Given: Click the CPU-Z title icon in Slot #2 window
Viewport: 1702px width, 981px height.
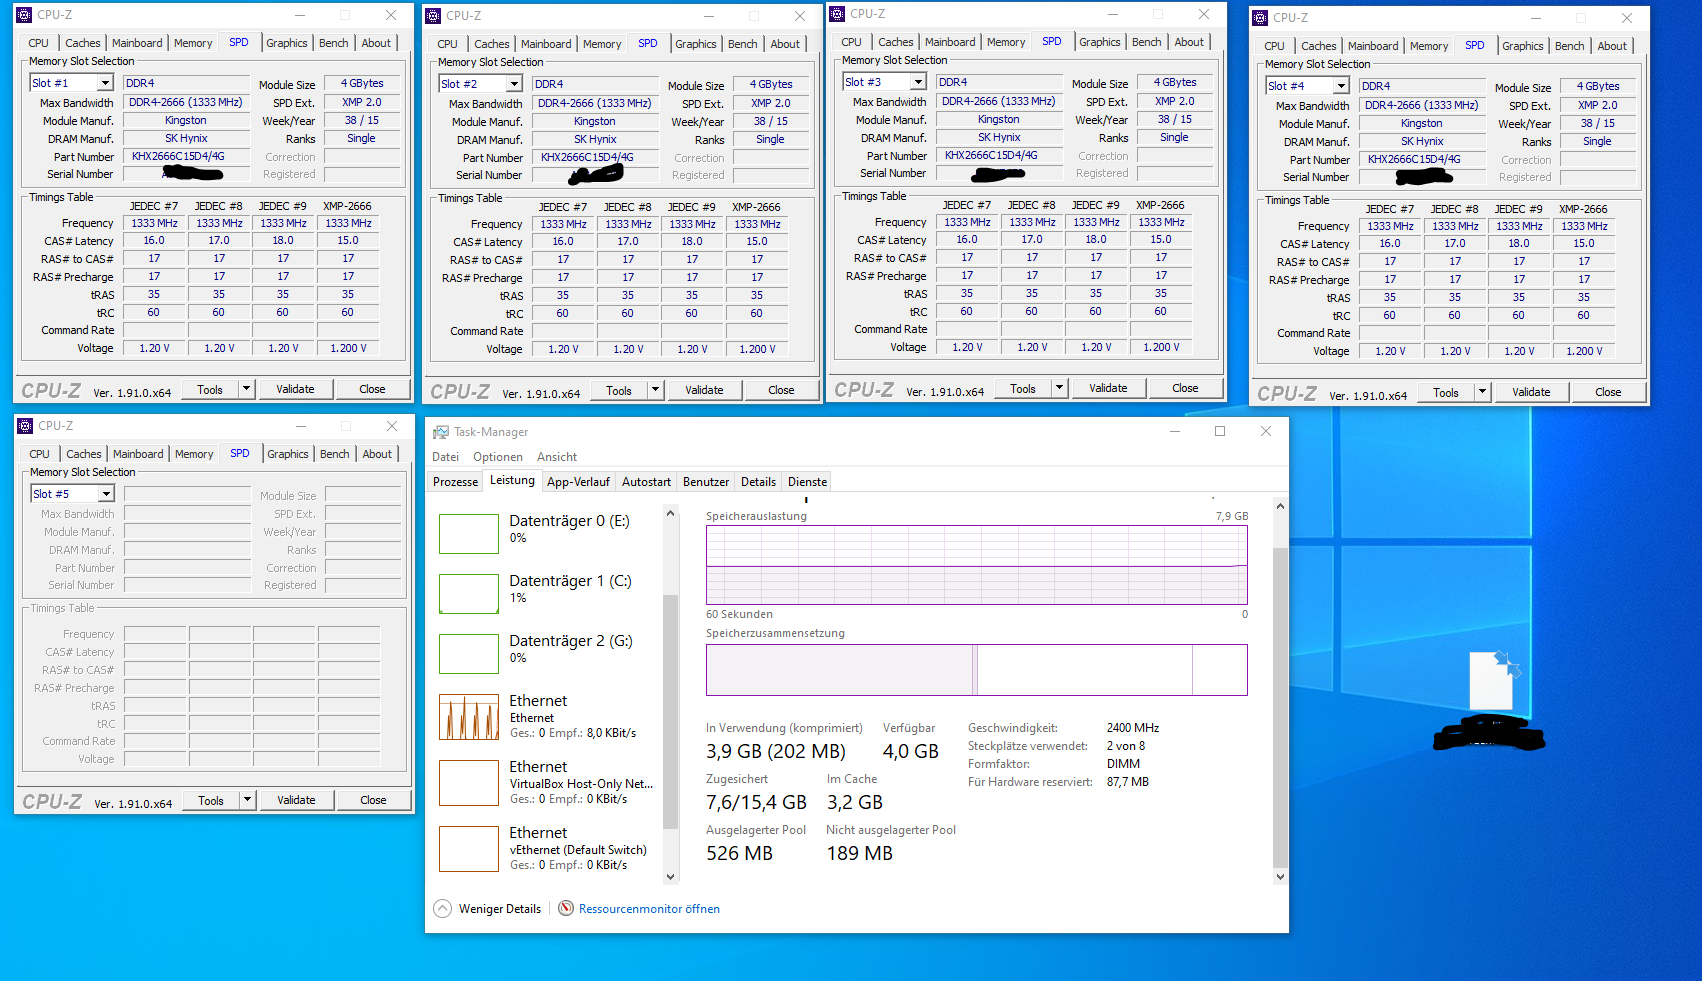Looking at the screenshot, I should 434,16.
